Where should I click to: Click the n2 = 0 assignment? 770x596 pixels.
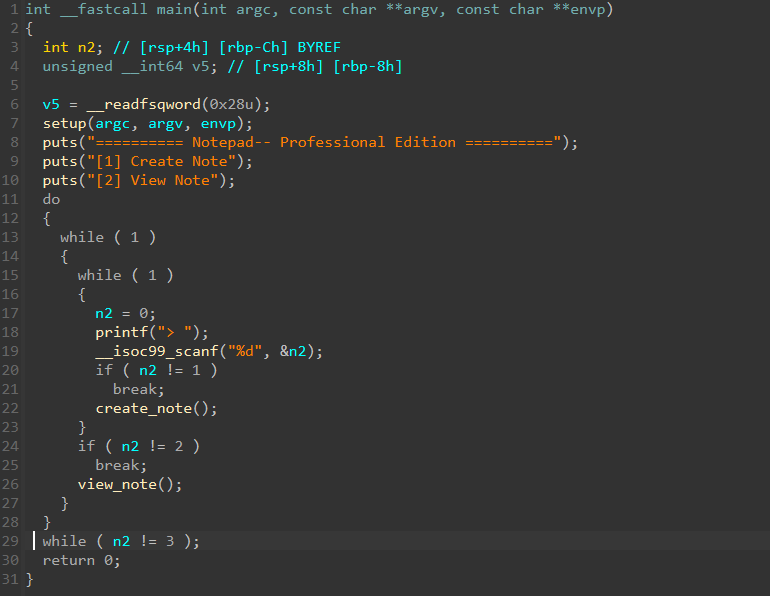(125, 313)
